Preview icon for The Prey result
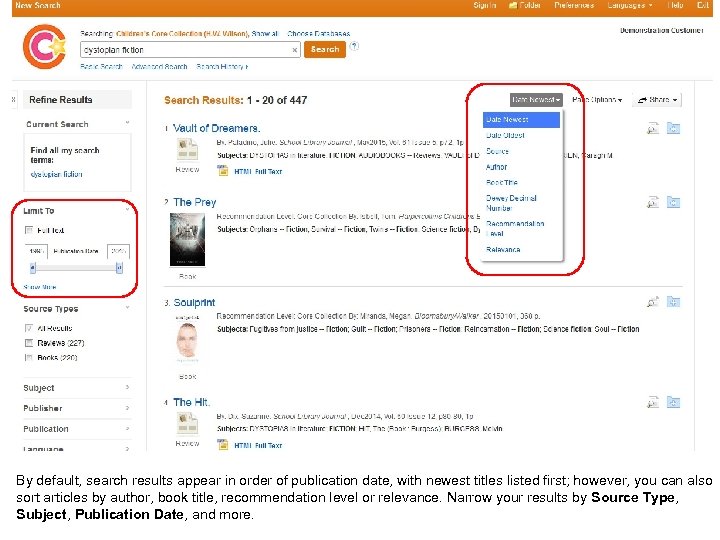The height and width of the screenshot is (540, 720). click(x=652, y=202)
